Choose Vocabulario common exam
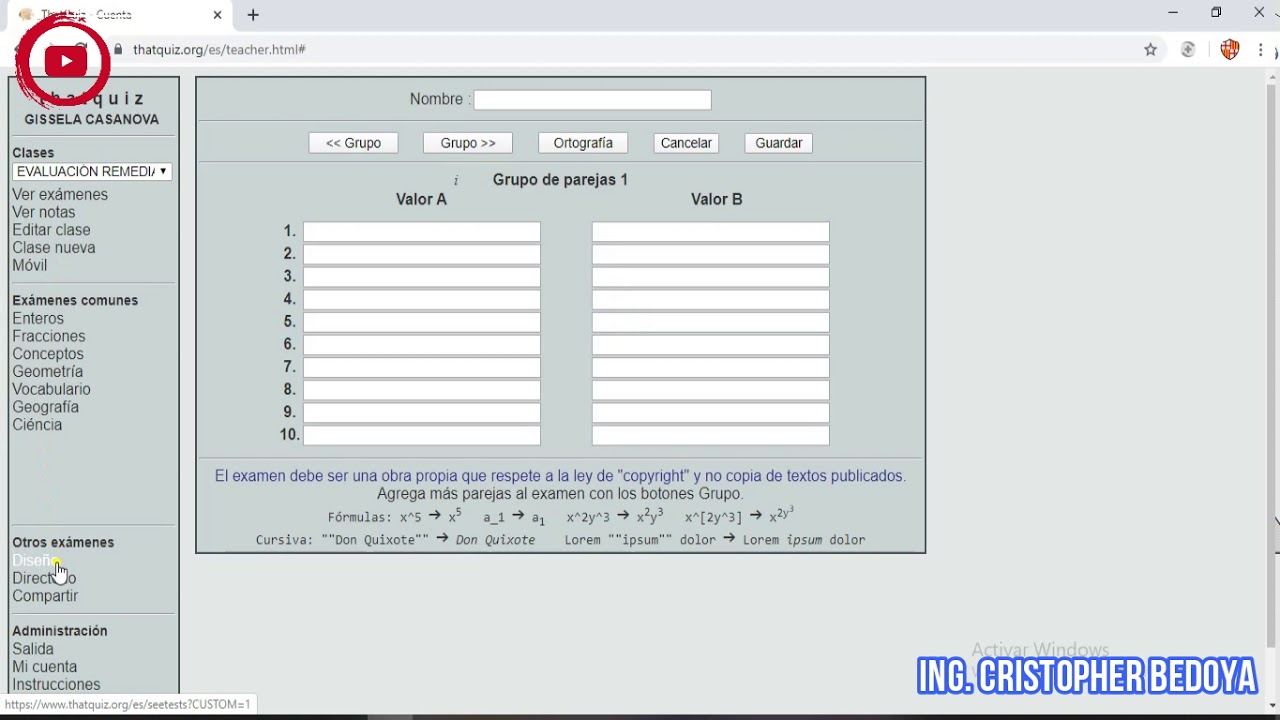 click(51, 389)
